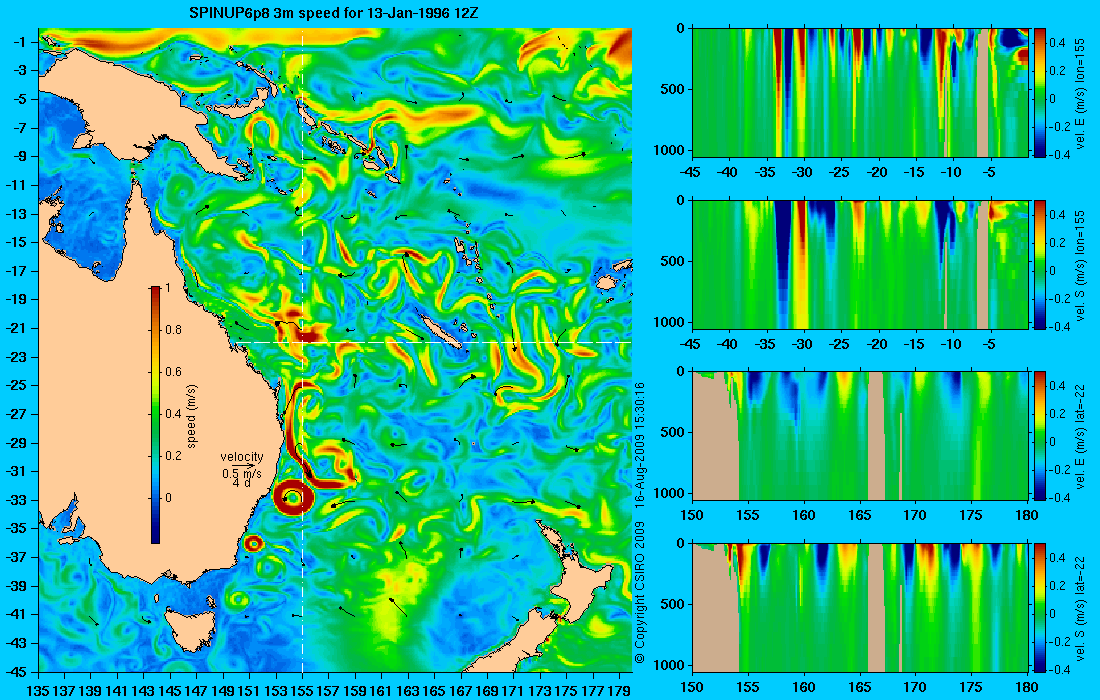
Task: Click the 155 longitude tick label on the map
Action: tap(302, 691)
